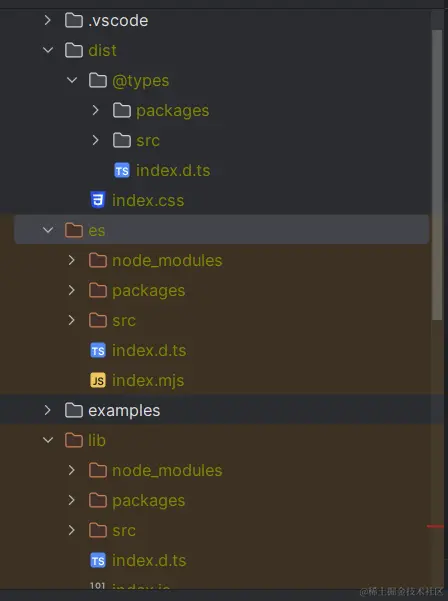This screenshot has height=601, width=448.
Task: Select index.css file in dist
Action: tap(148, 200)
